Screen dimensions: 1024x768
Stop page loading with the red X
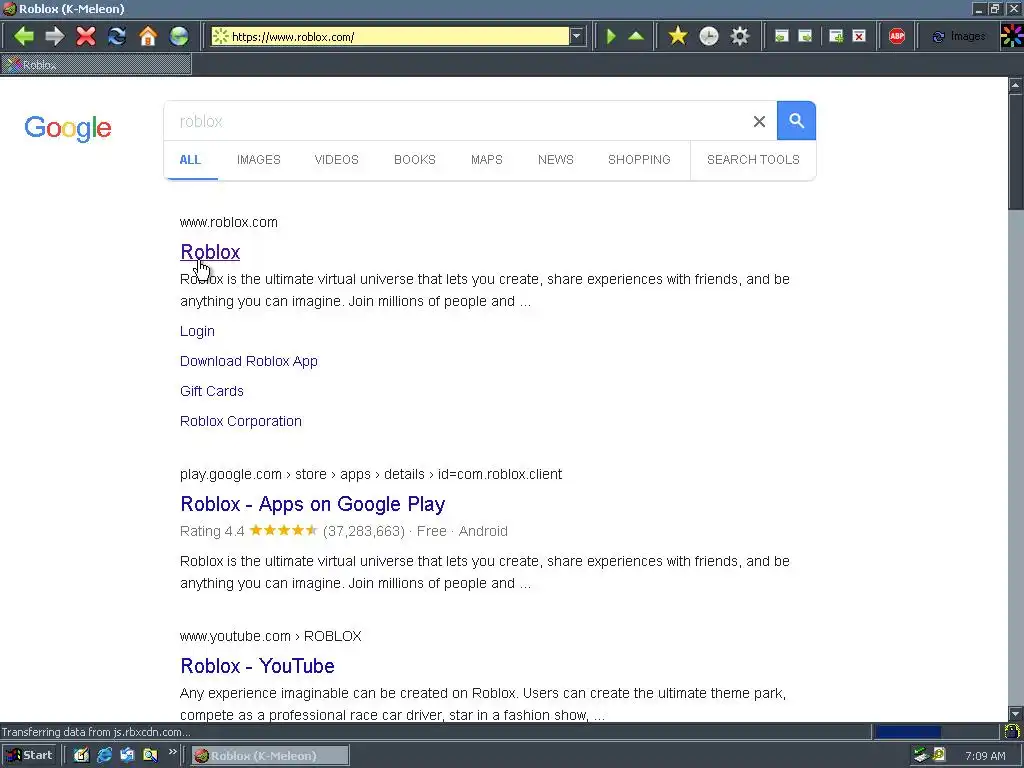pos(86,36)
